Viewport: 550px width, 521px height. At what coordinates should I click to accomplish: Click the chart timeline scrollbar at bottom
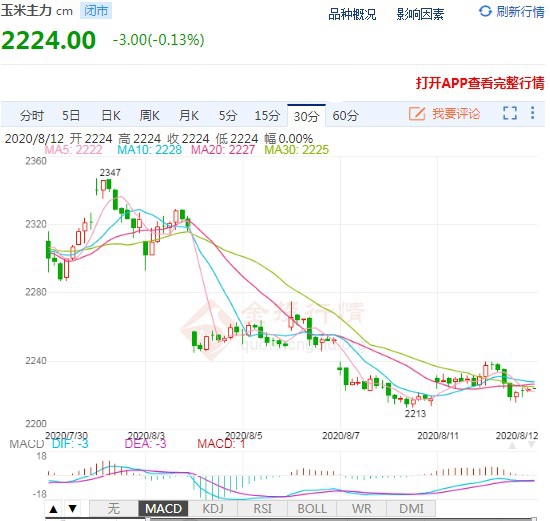click(x=291, y=519)
